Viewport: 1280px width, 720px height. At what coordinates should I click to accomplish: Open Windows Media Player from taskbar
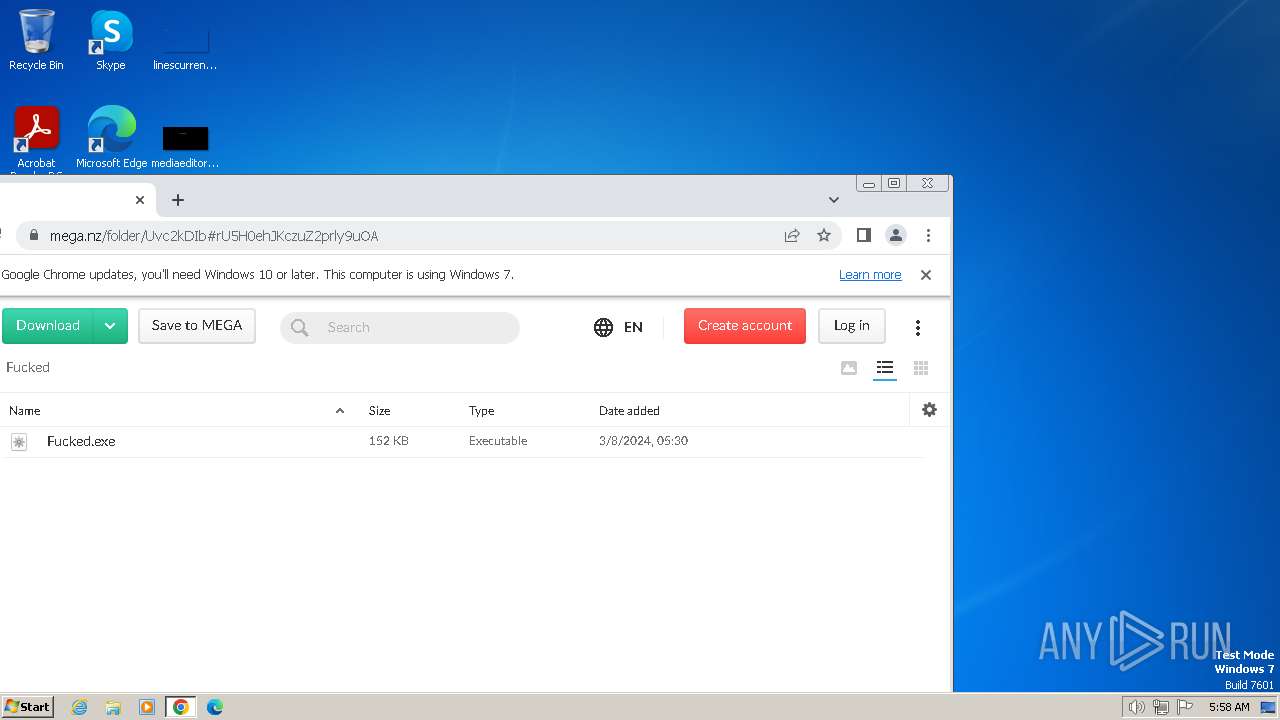147,707
